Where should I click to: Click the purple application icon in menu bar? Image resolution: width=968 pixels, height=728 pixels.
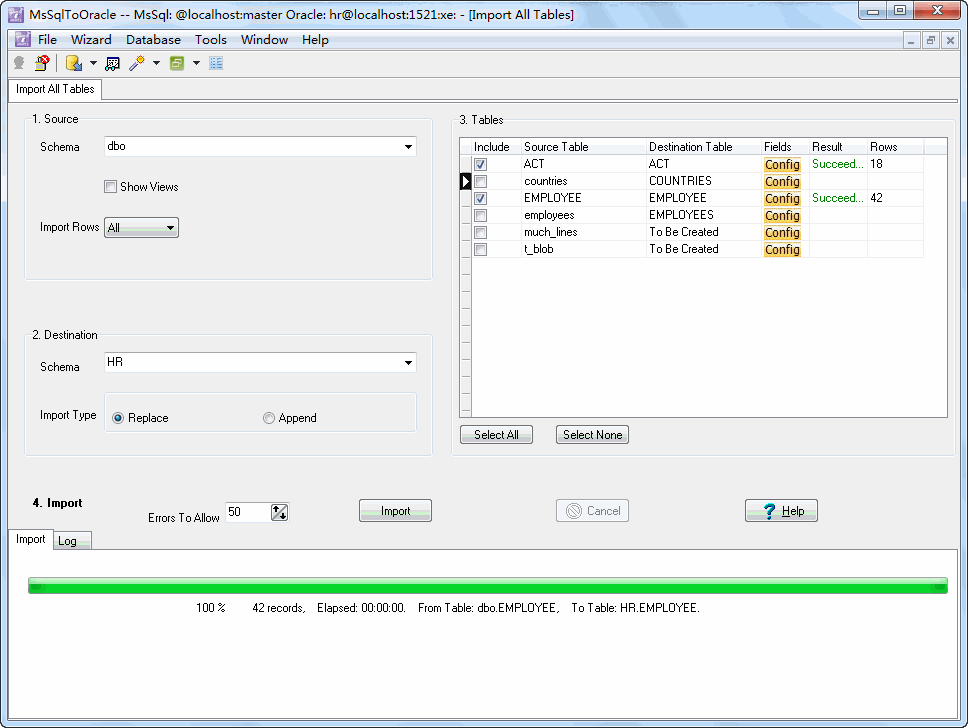click(22, 40)
